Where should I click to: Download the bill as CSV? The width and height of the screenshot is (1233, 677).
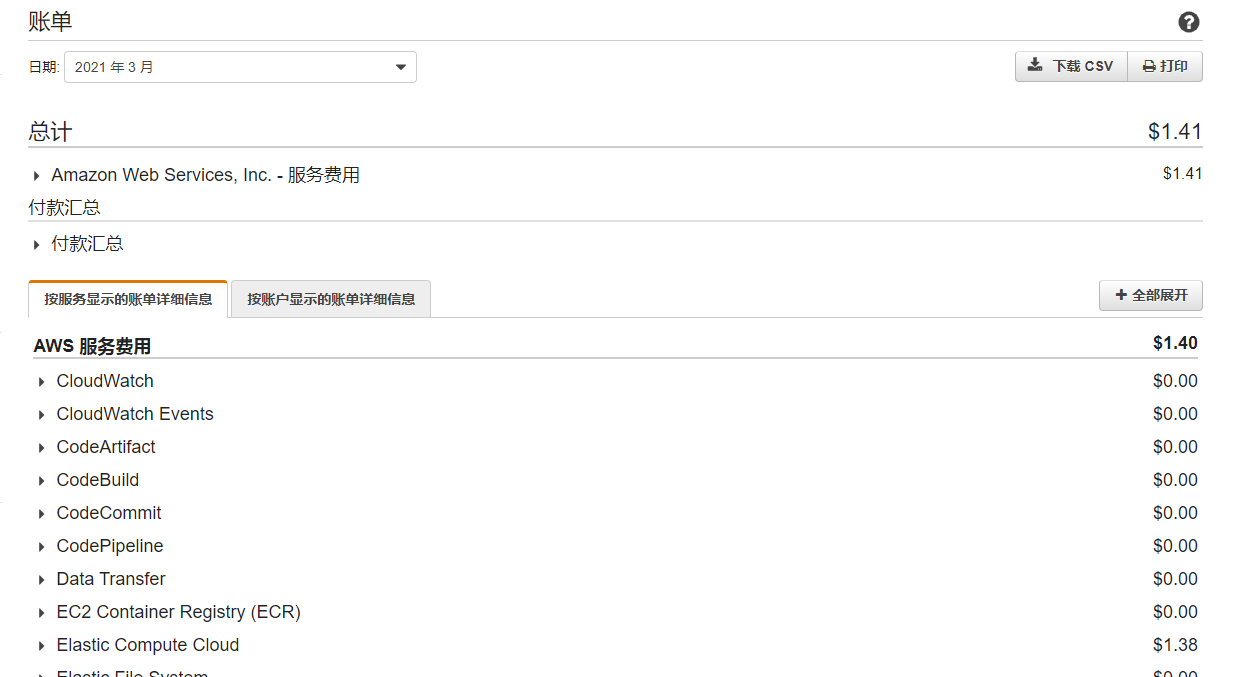pos(1071,66)
